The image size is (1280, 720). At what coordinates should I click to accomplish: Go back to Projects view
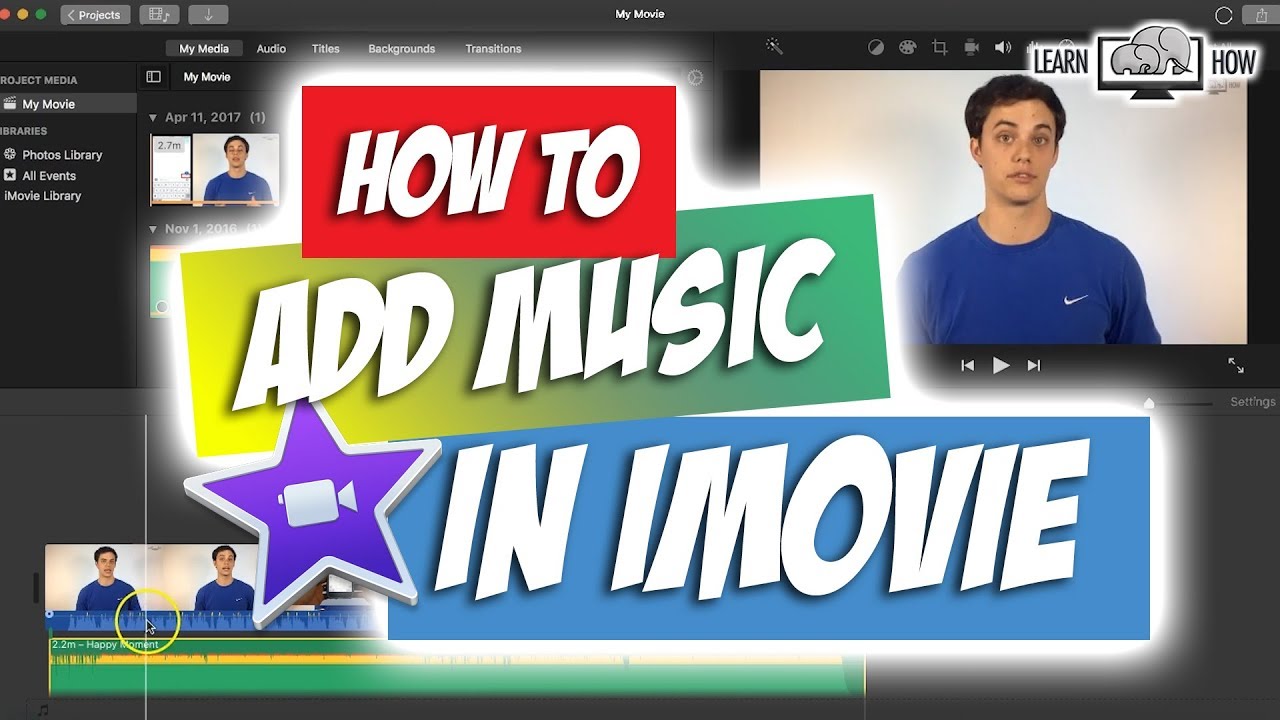pos(95,15)
